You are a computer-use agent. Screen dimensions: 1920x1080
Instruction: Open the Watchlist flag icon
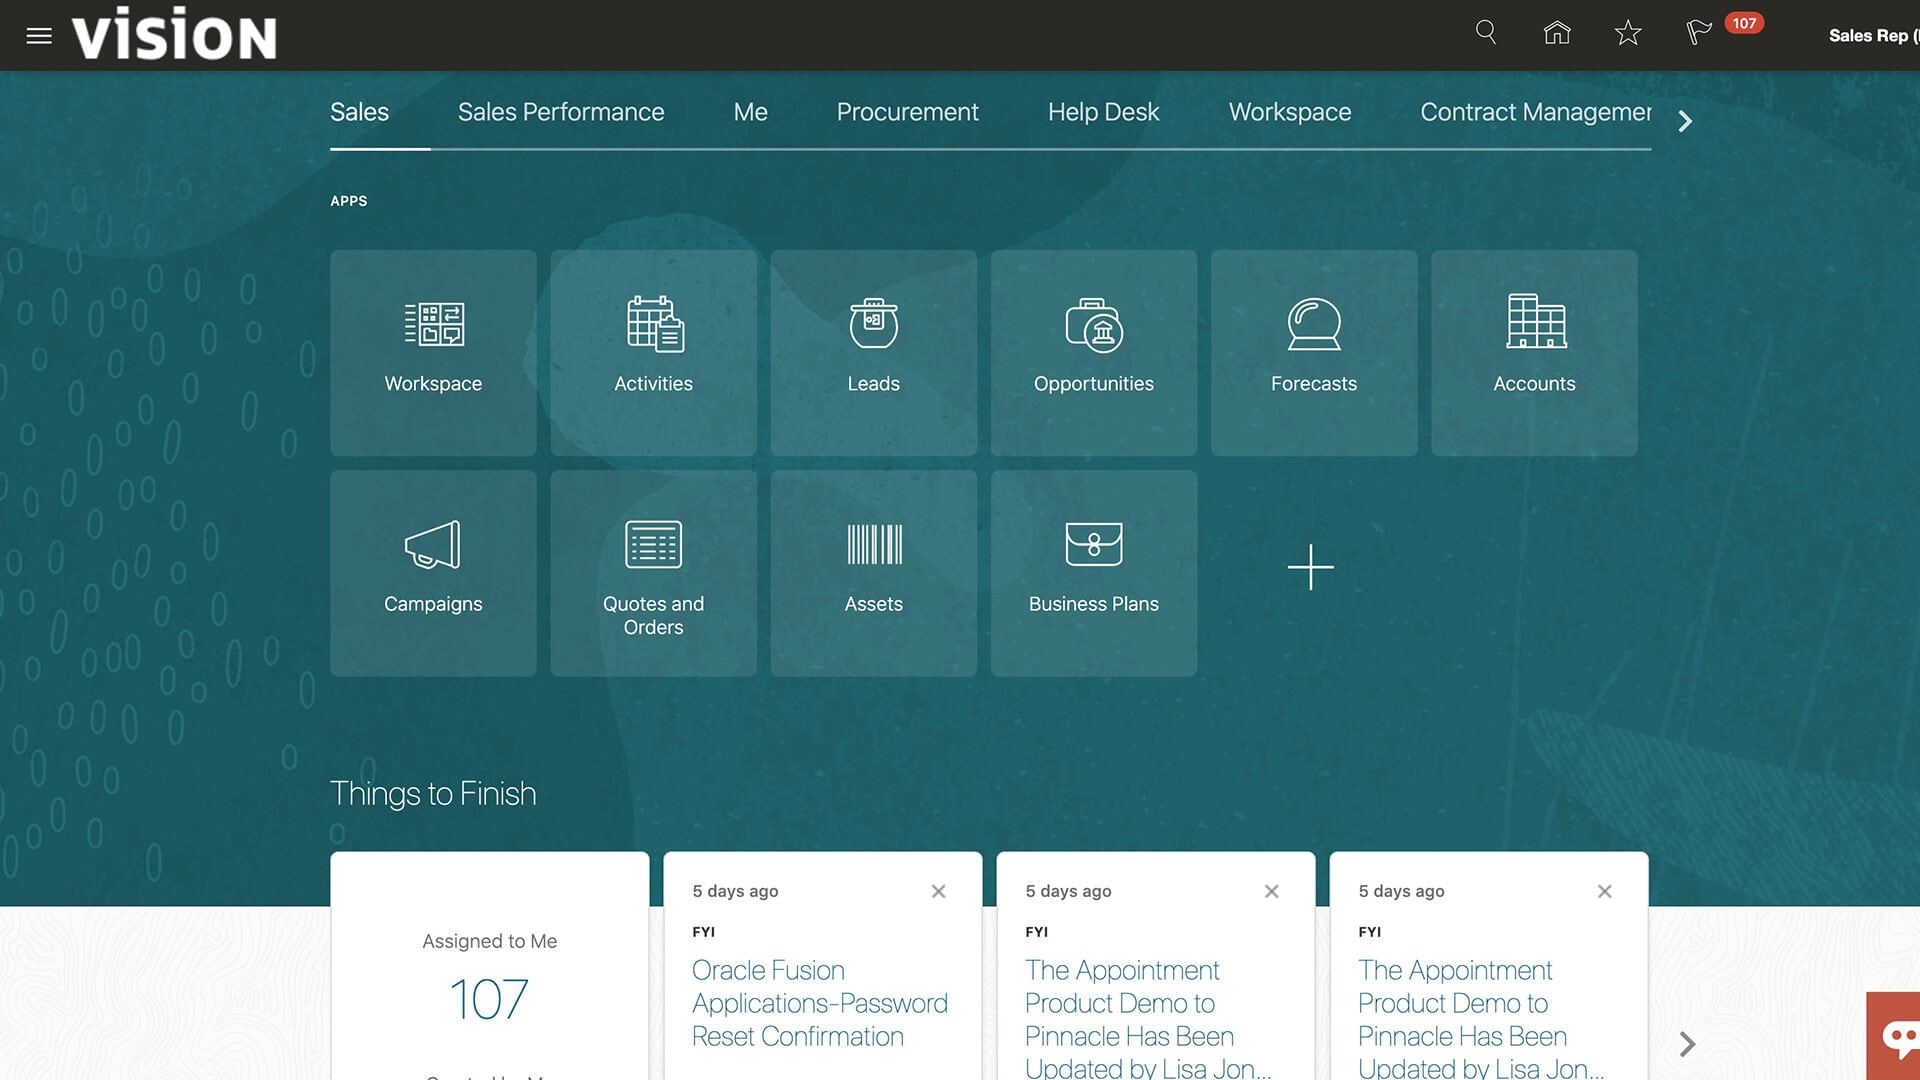click(x=1698, y=33)
